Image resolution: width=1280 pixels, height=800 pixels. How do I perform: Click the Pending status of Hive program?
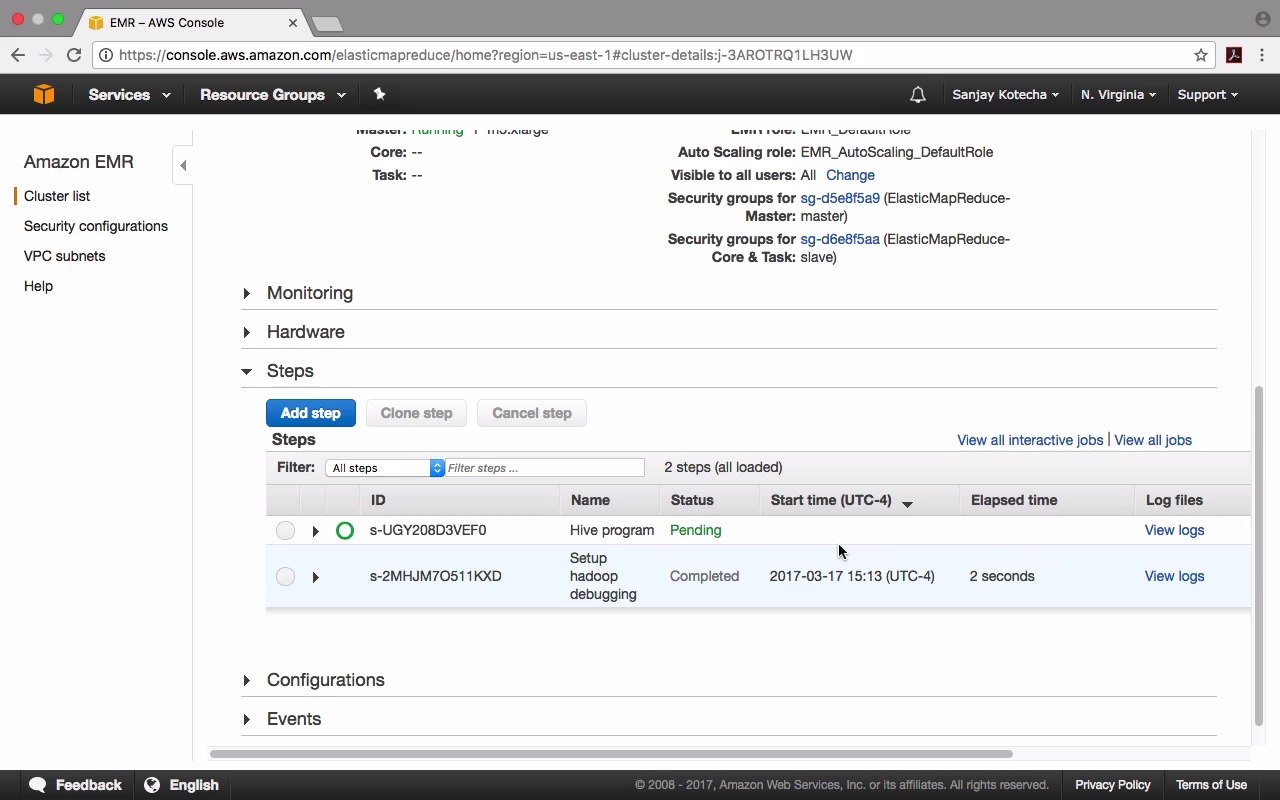(695, 531)
